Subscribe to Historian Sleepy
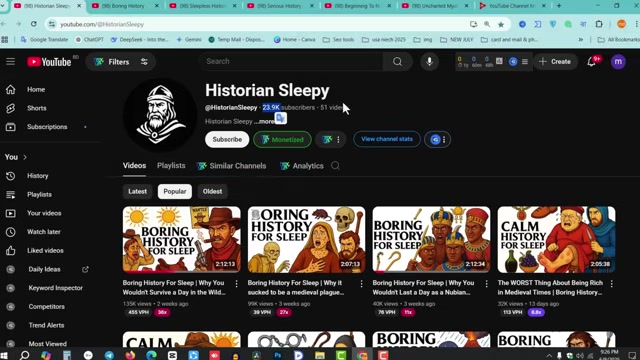 227,140
